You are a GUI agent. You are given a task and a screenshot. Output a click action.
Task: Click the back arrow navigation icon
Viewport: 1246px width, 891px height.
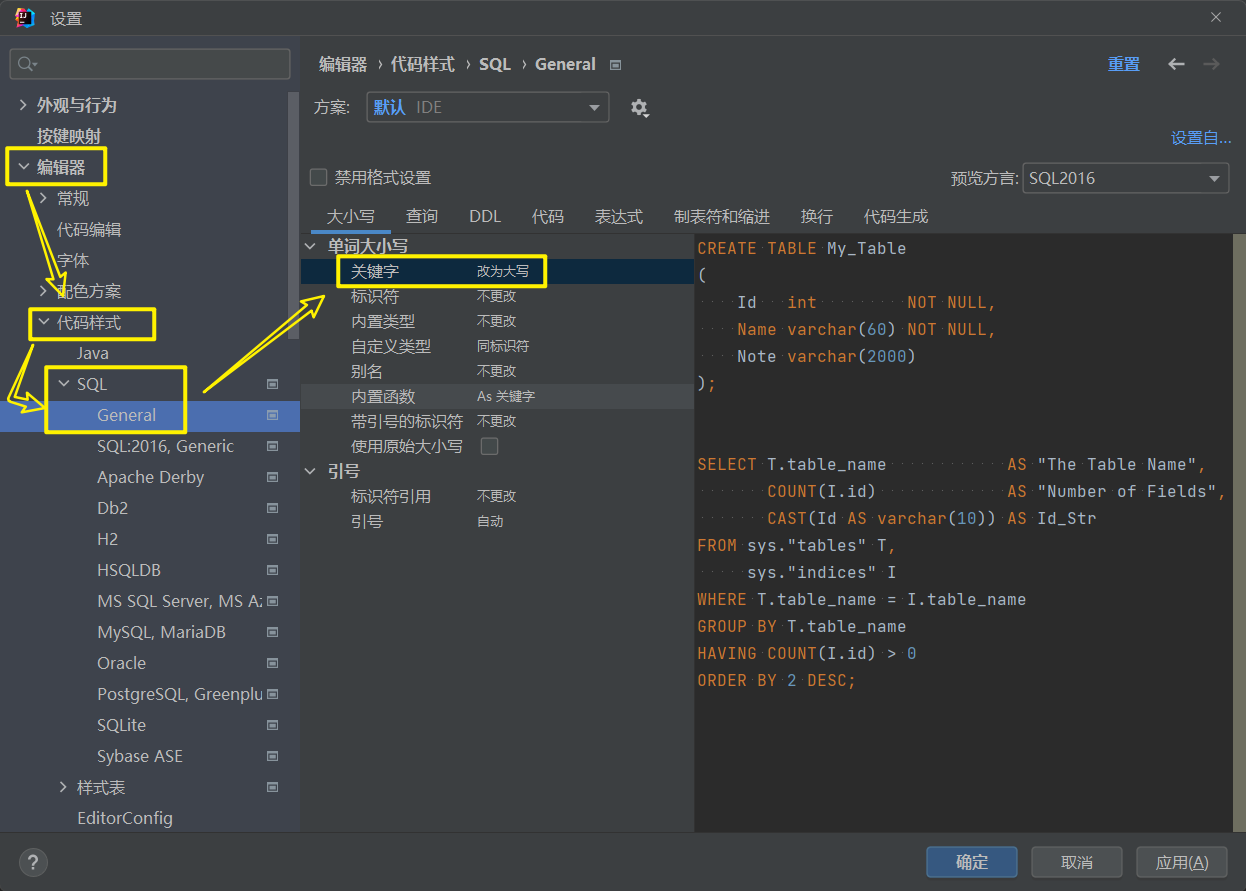point(1176,64)
